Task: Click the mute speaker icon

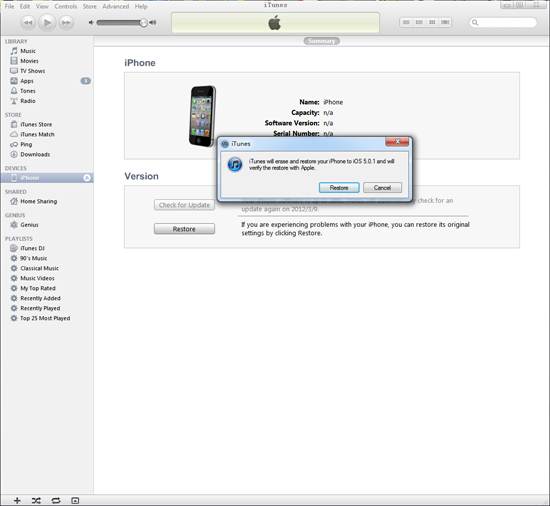Action: (x=91, y=22)
